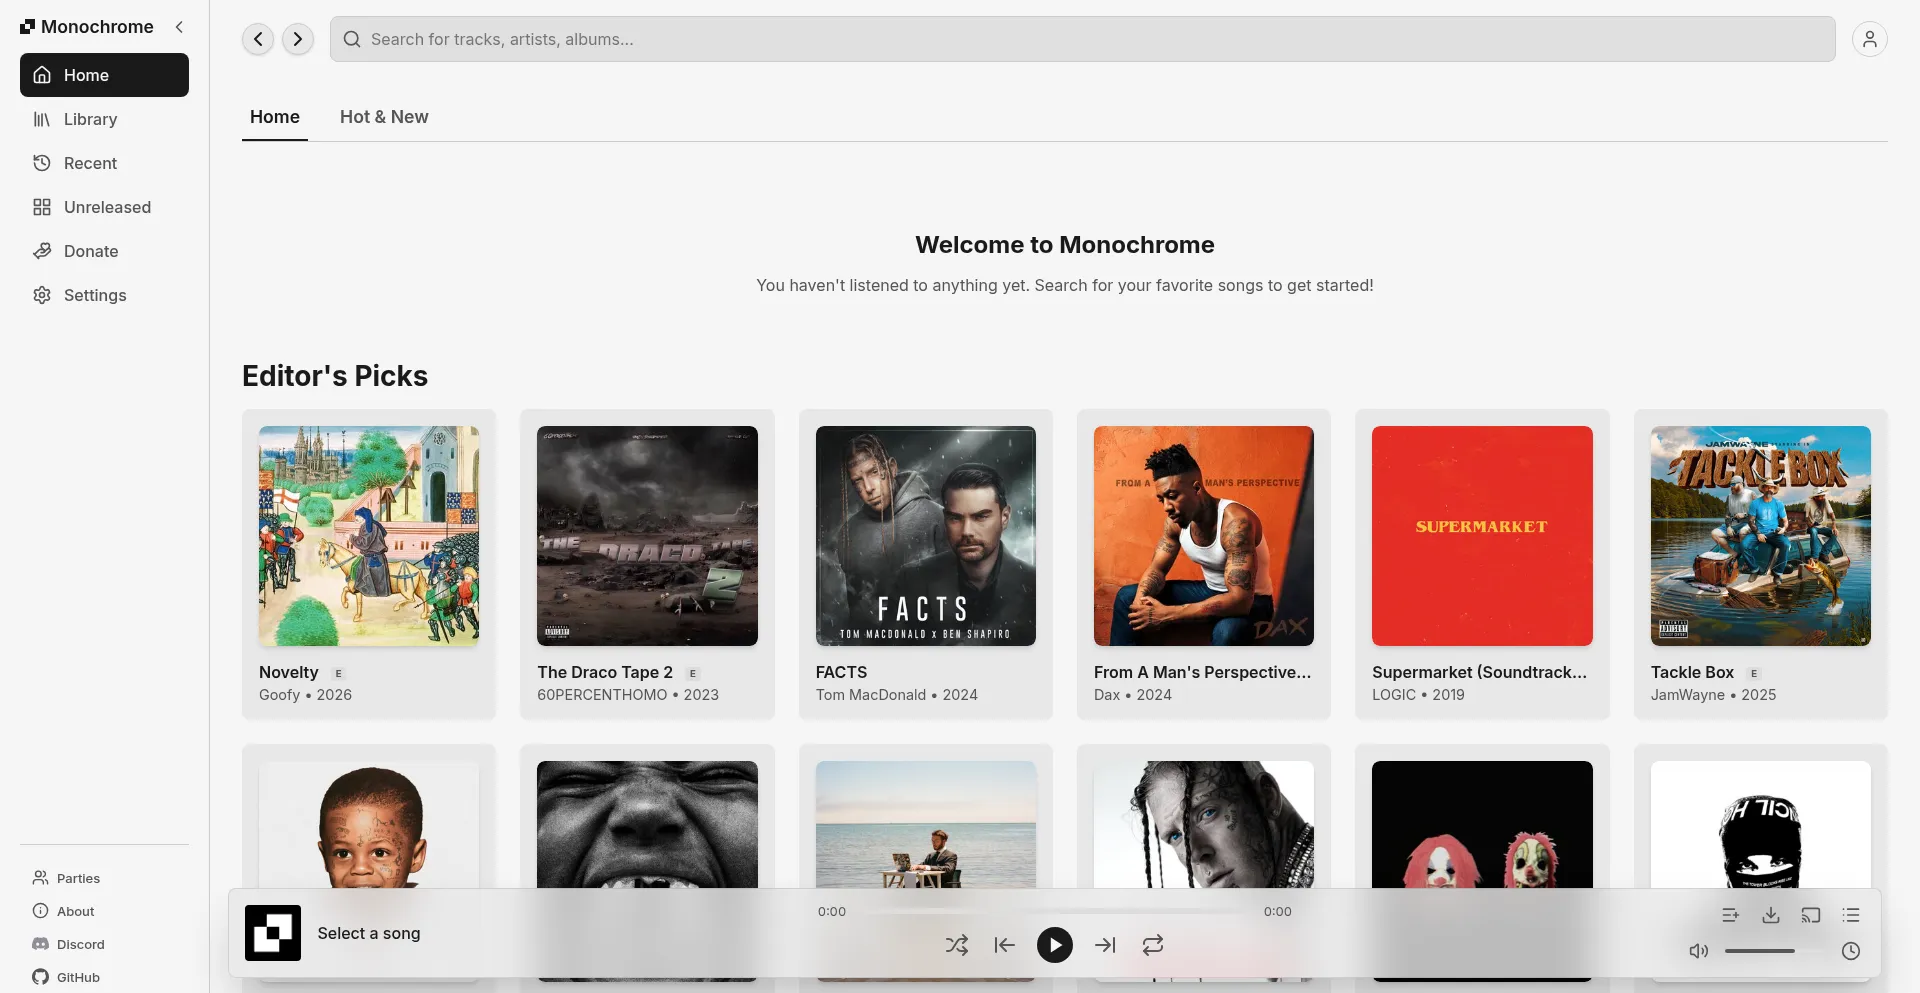Image resolution: width=1920 pixels, height=993 pixels.
Task: Click the Dax • 2024 text
Action: click(1133, 695)
